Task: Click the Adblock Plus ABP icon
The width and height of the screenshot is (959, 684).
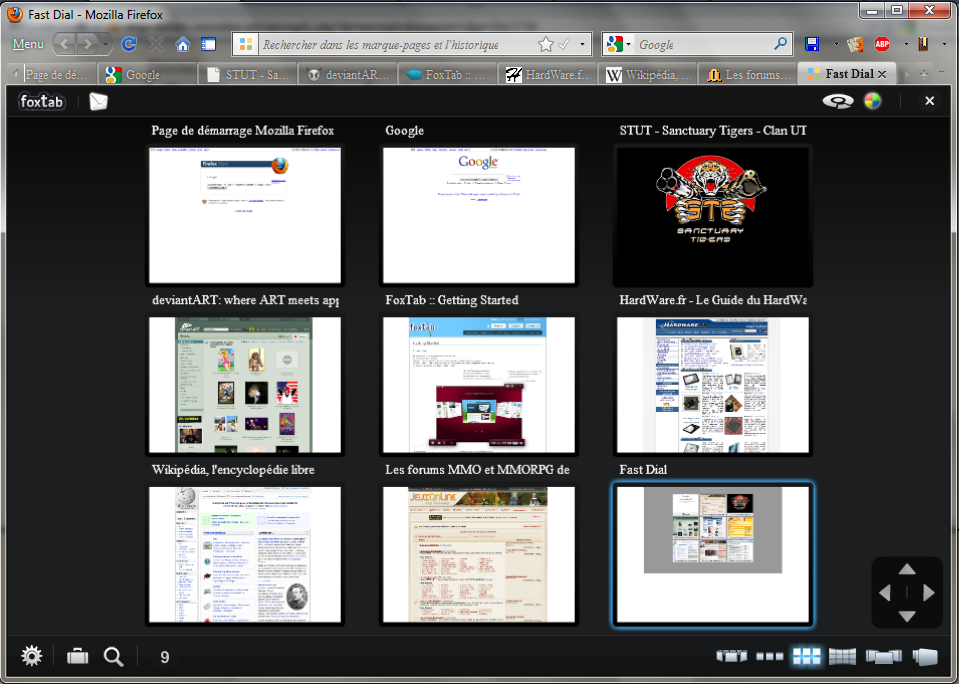Action: point(882,44)
